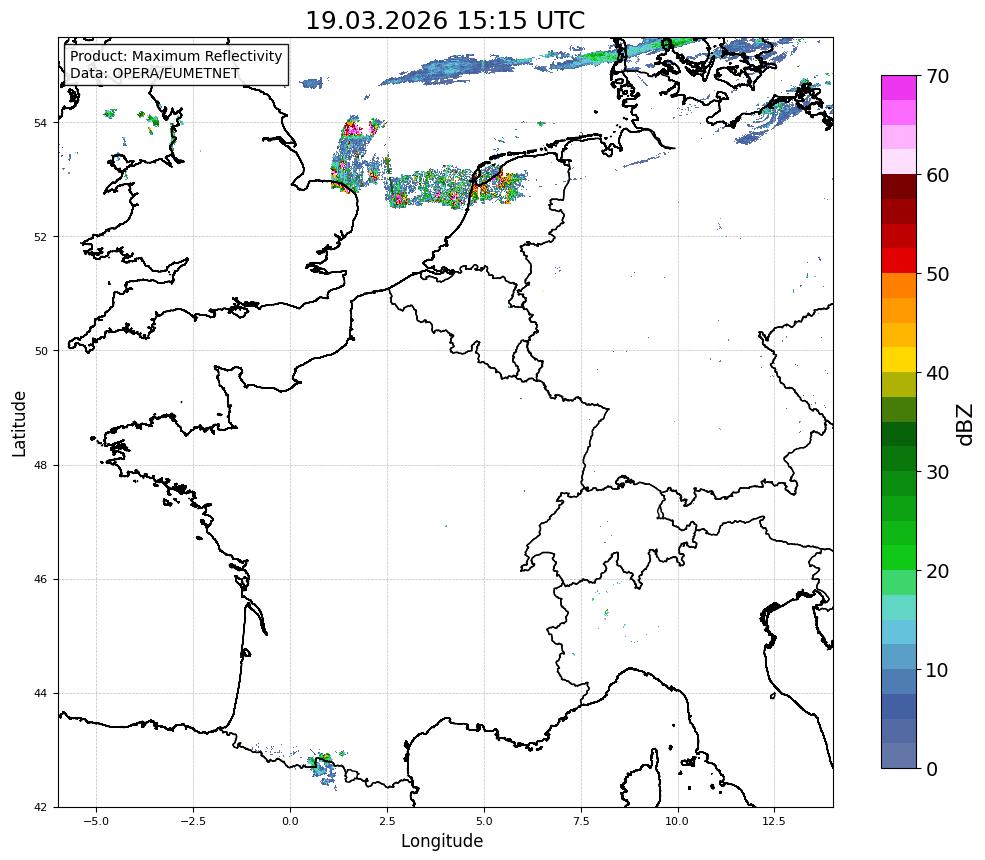The width and height of the screenshot is (985, 860).
Task: Click the latitude tick label 48
Action: (40, 465)
